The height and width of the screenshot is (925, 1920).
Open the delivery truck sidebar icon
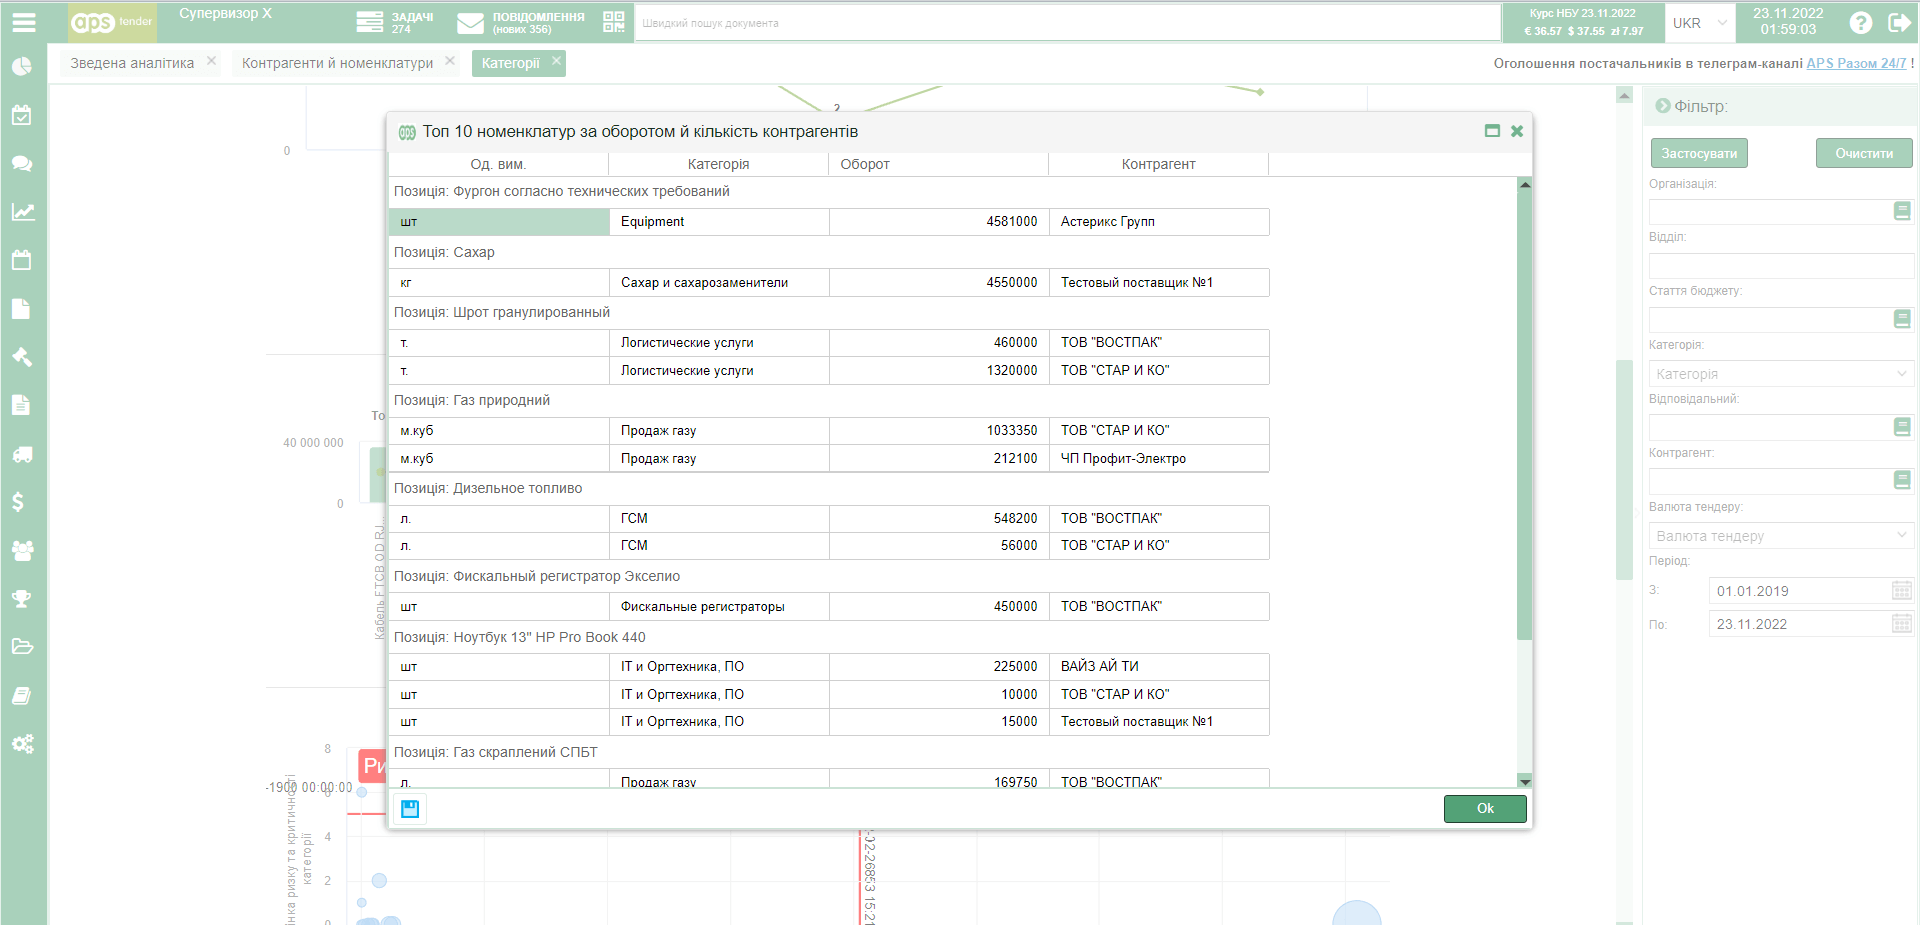[x=22, y=454]
